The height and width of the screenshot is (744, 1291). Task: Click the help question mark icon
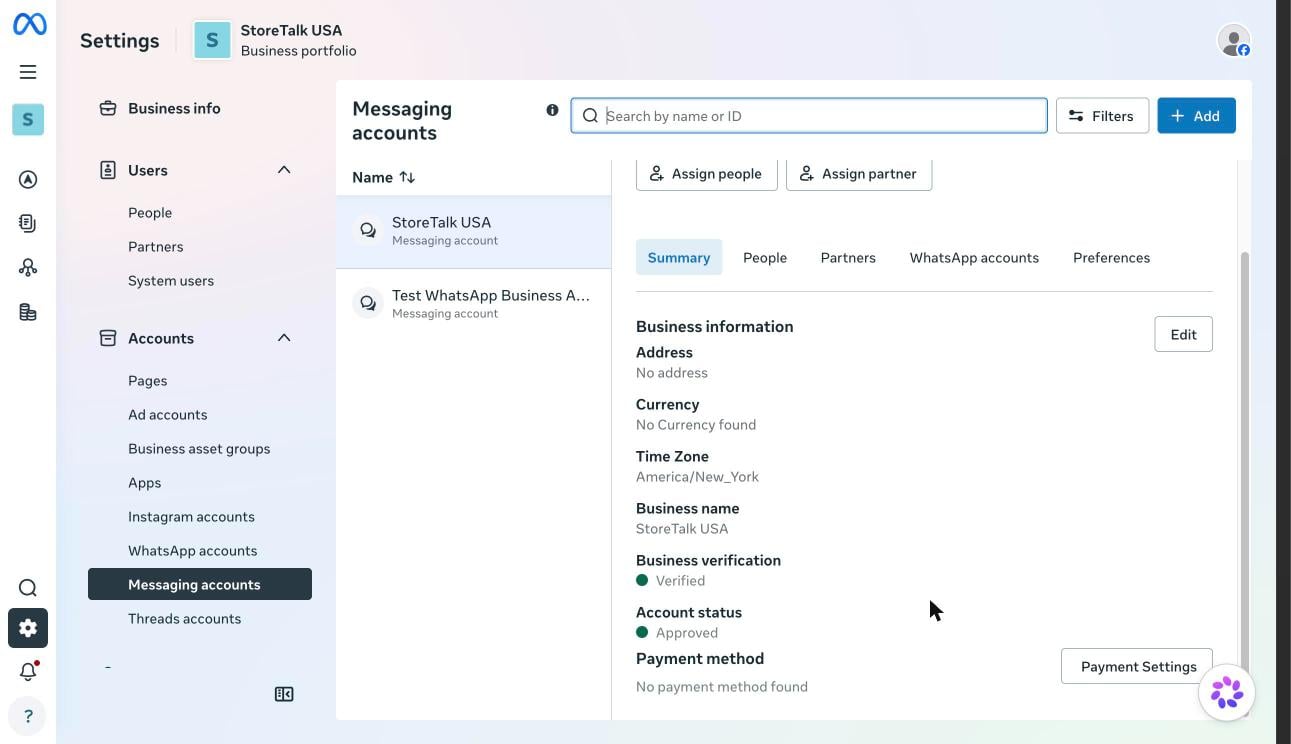pos(28,716)
